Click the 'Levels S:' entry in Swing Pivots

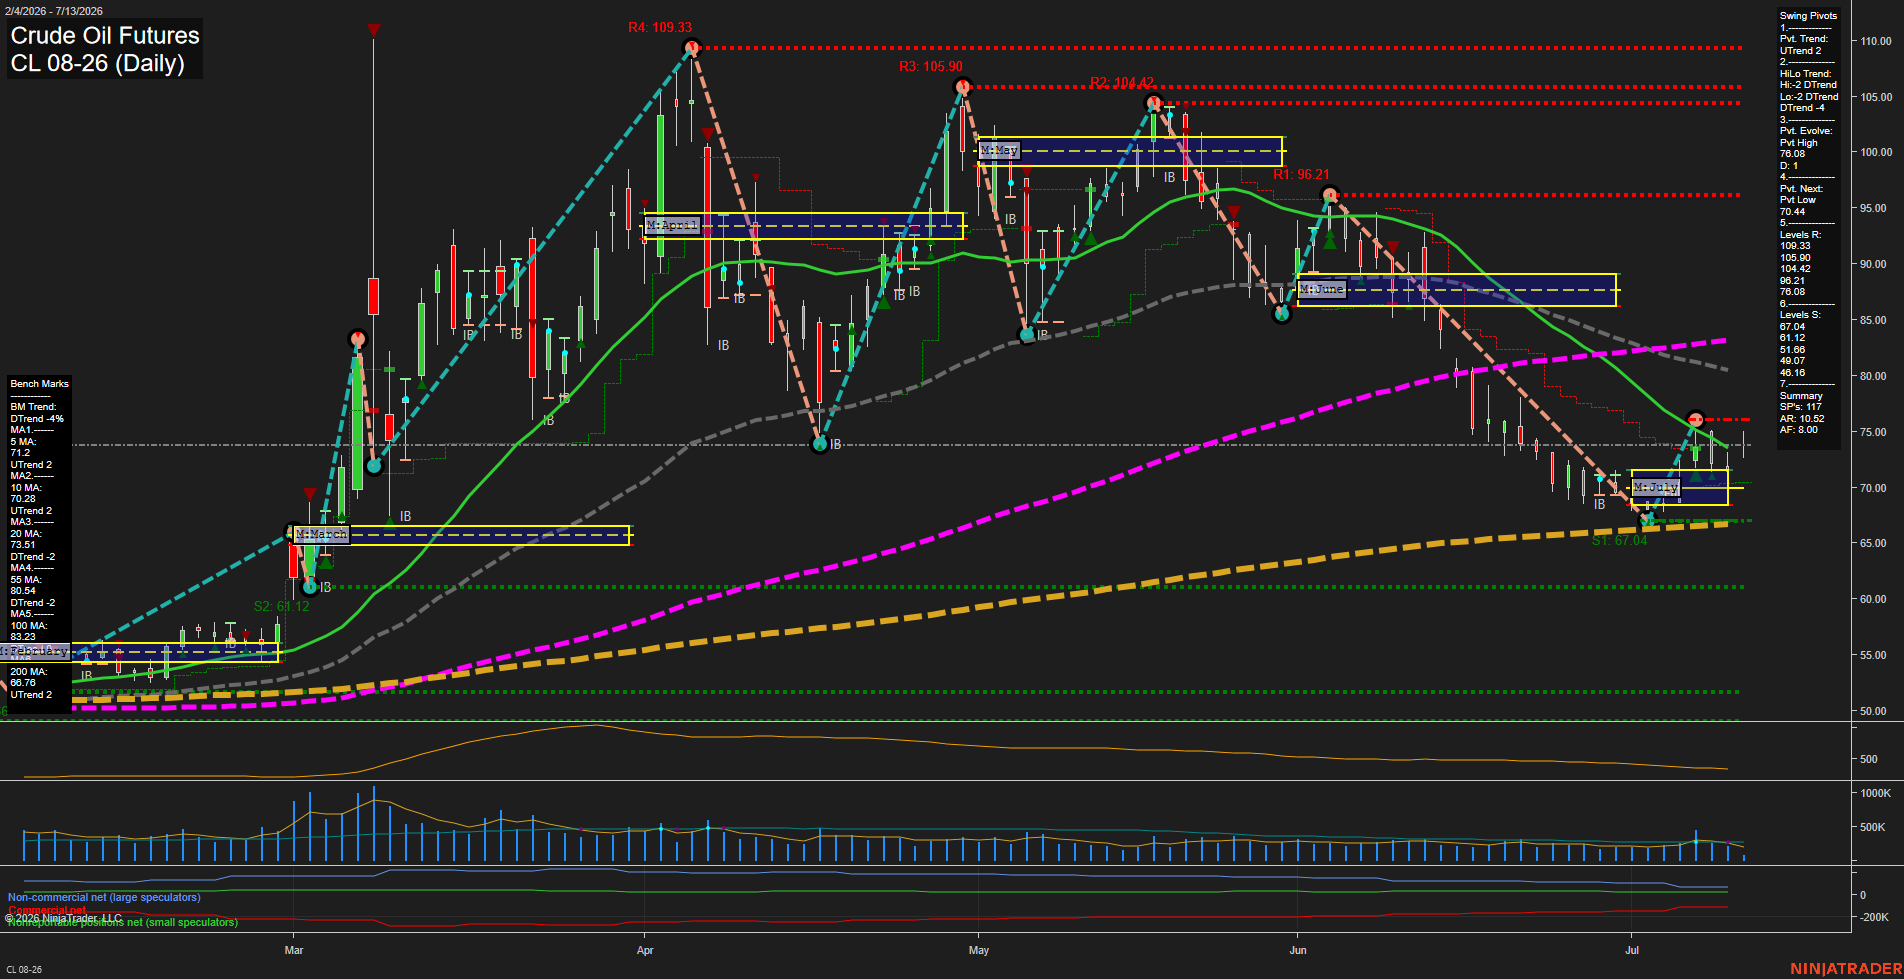coord(1800,315)
